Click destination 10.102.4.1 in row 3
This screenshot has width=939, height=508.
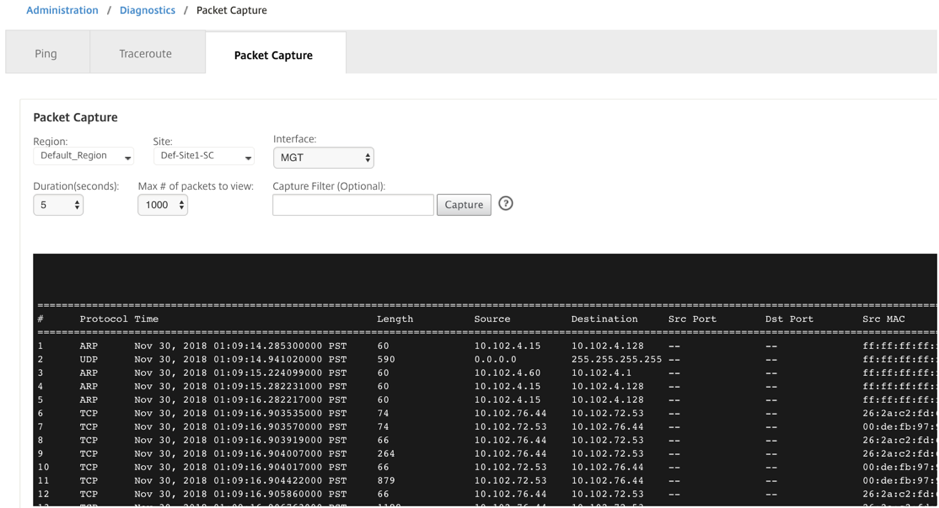coord(601,373)
